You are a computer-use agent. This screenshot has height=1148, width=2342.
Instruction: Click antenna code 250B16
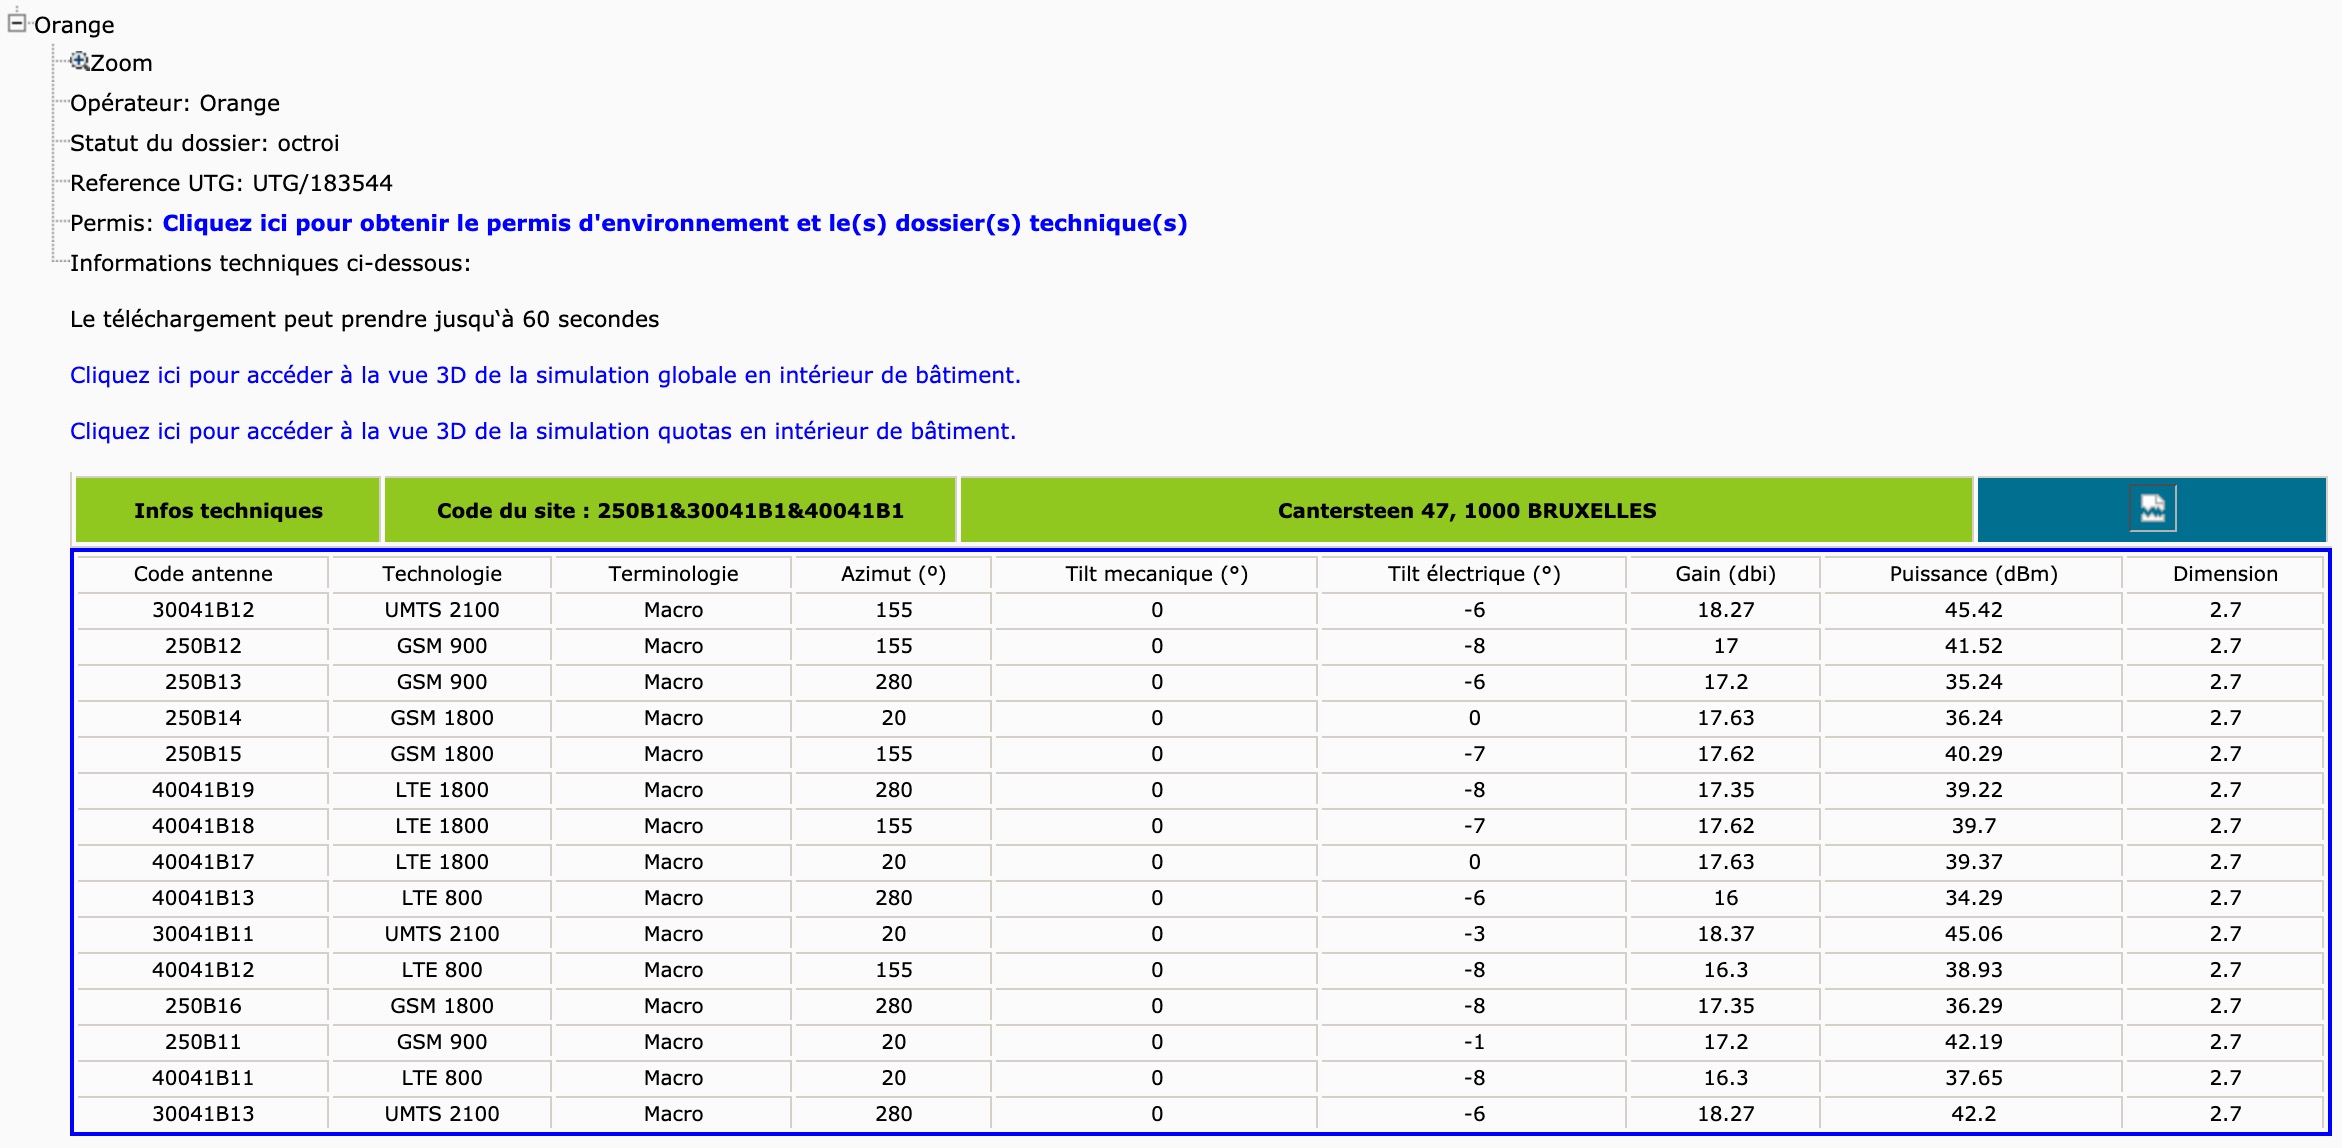[203, 1006]
